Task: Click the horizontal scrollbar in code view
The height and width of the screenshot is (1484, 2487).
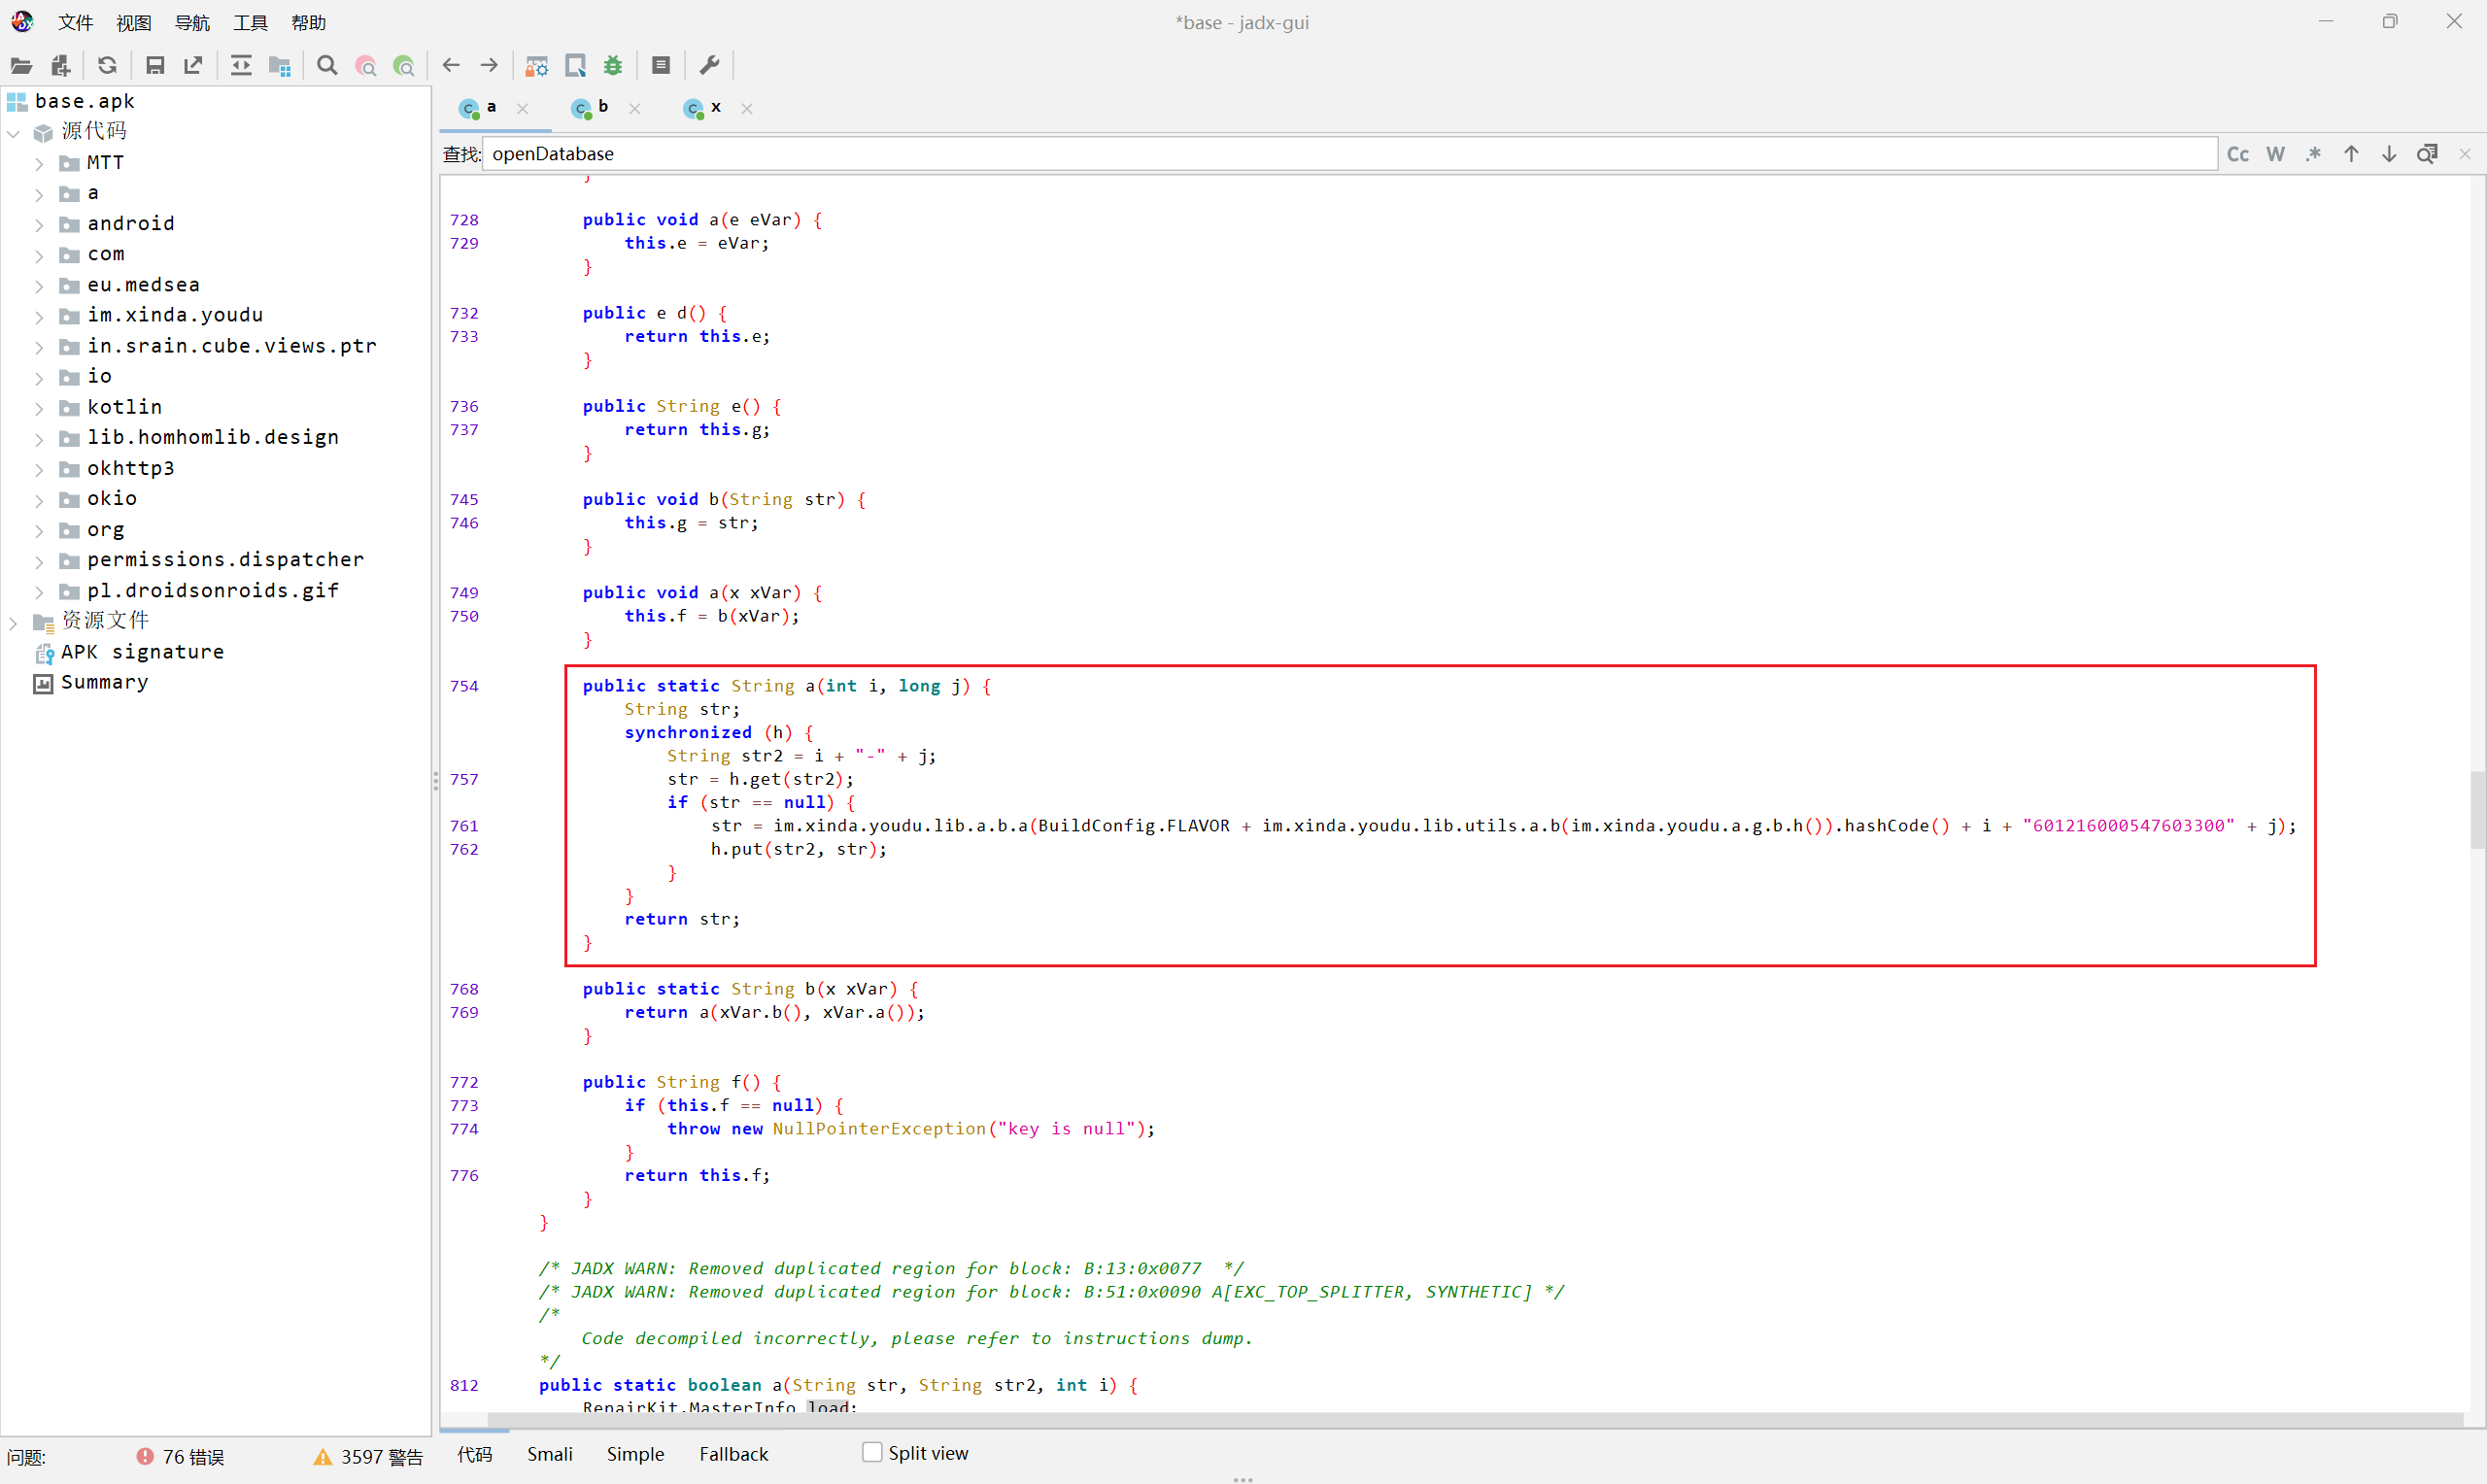Action: pos(1476,1419)
